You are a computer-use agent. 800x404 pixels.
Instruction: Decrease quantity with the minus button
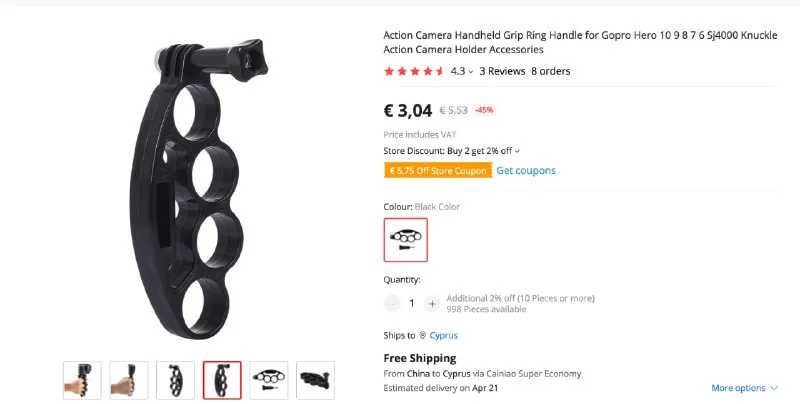(x=392, y=304)
